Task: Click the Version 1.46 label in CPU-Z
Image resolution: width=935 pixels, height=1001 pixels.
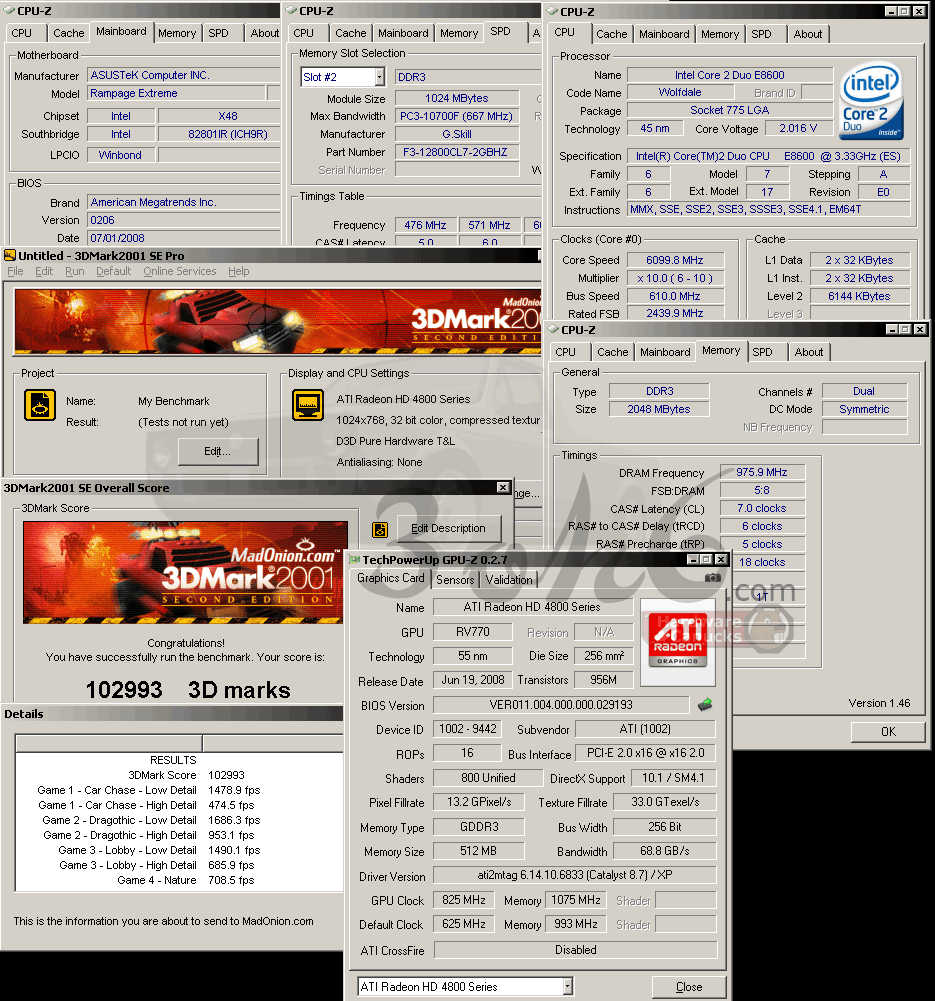Action: coord(879,703)
